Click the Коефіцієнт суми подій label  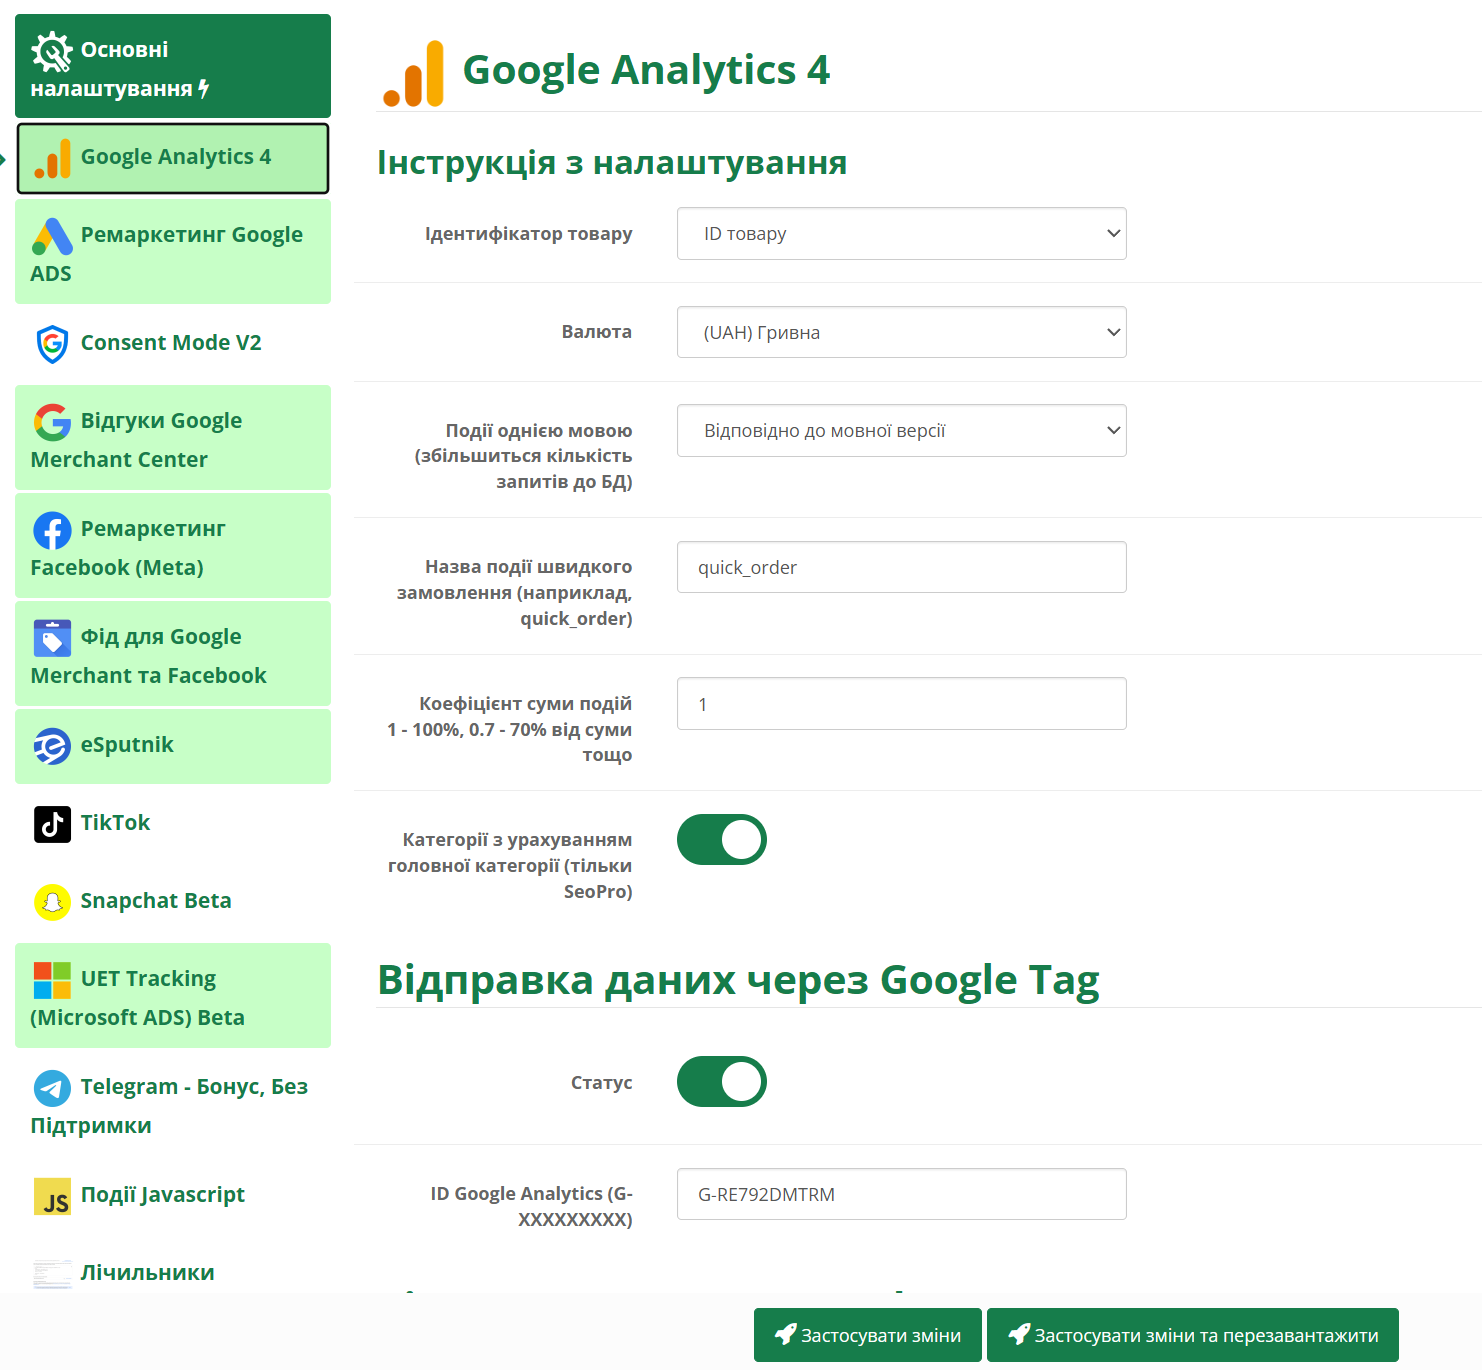coord(510,729)
